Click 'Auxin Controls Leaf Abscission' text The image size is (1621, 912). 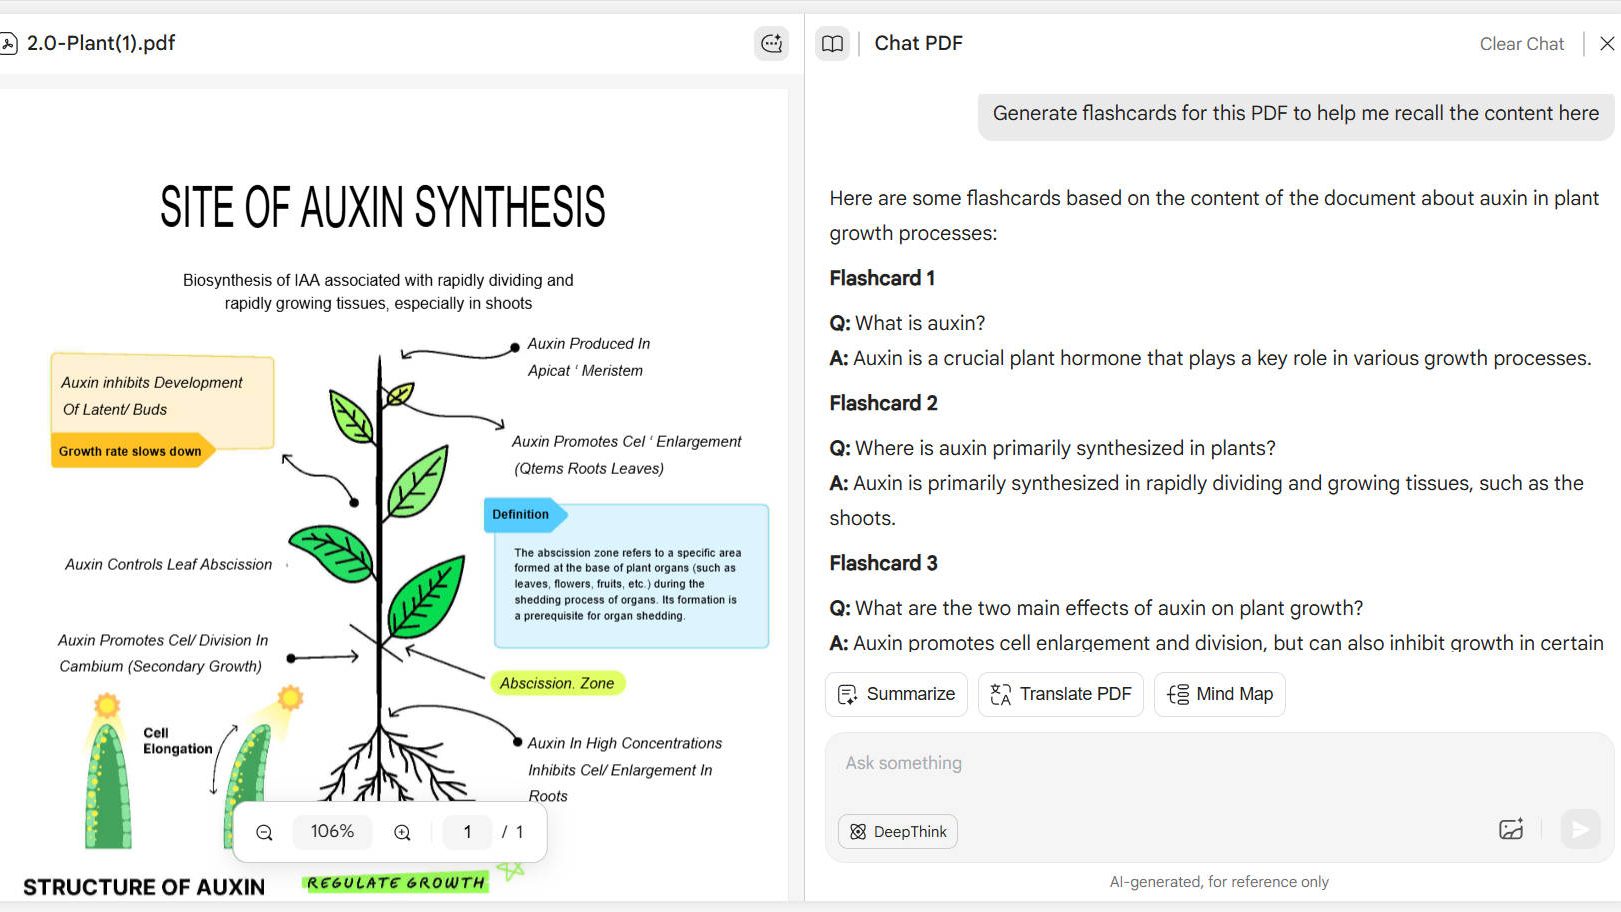pyautogui.click(x=168, y=564)
